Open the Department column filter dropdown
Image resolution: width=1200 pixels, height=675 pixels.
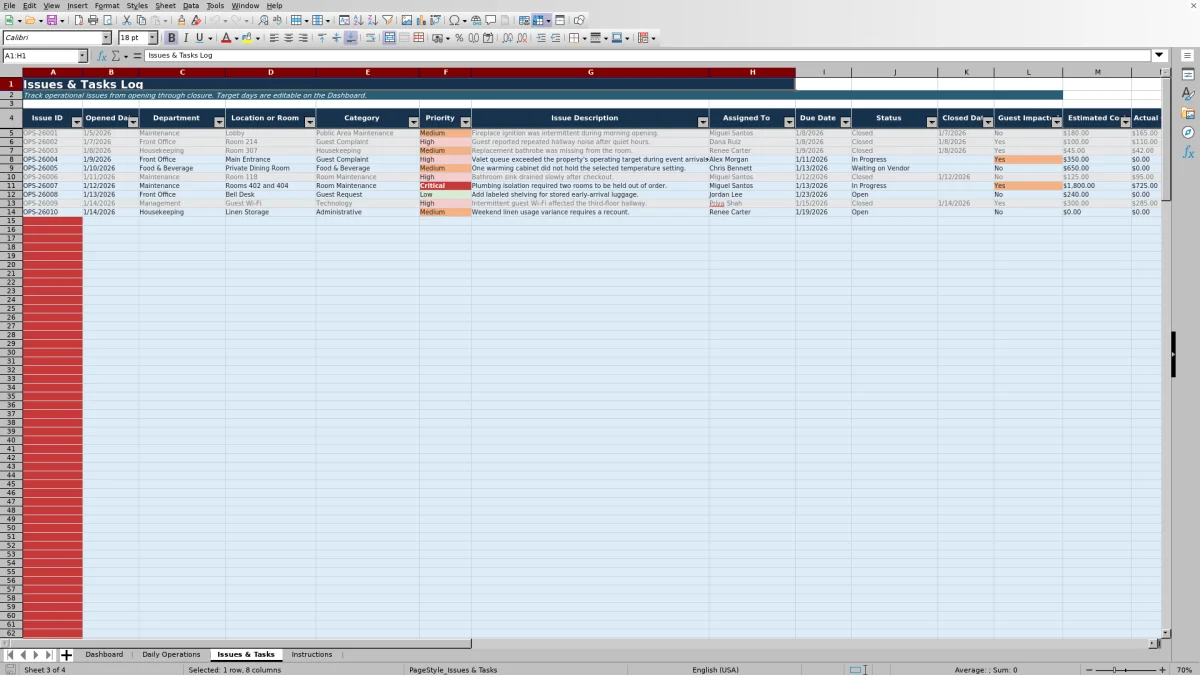coord(219,122)
